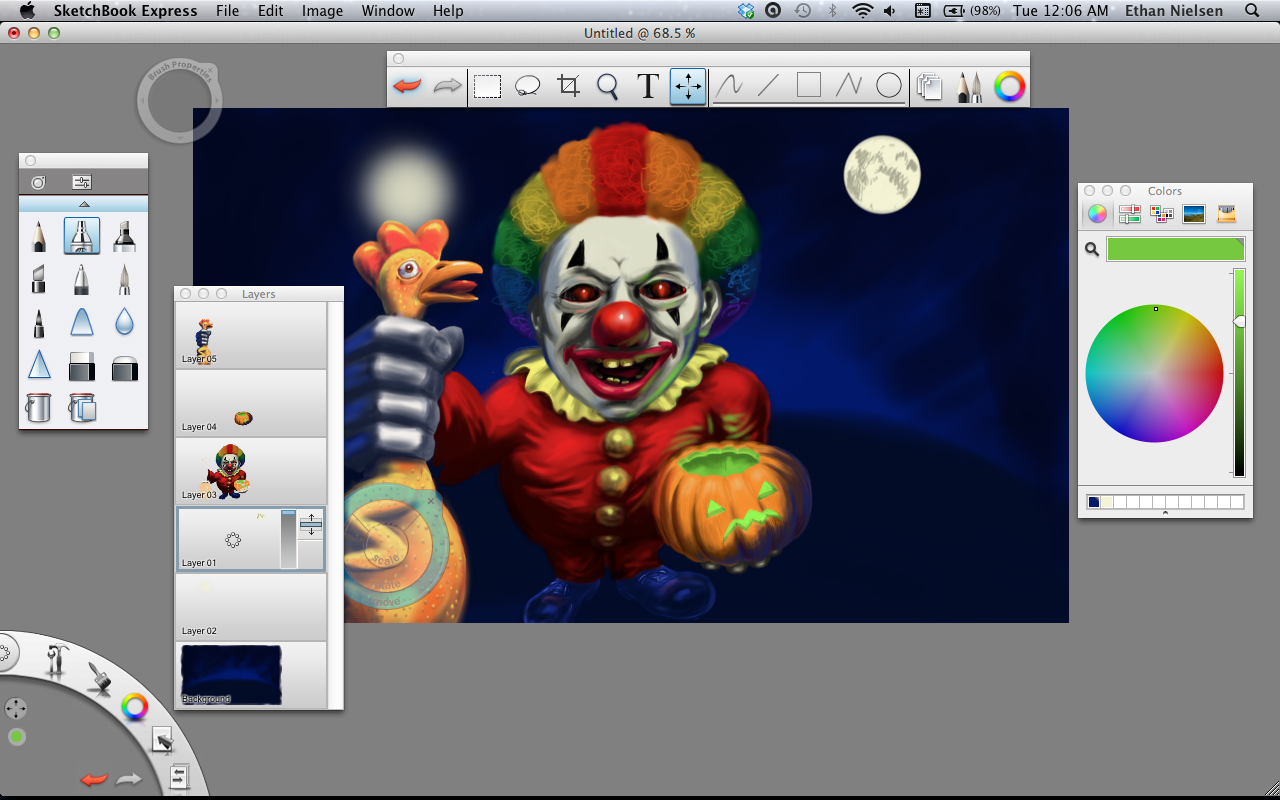1280x800 pixels.
Task: Switch to crayons tab in Colors
Action: (1226, 213)
